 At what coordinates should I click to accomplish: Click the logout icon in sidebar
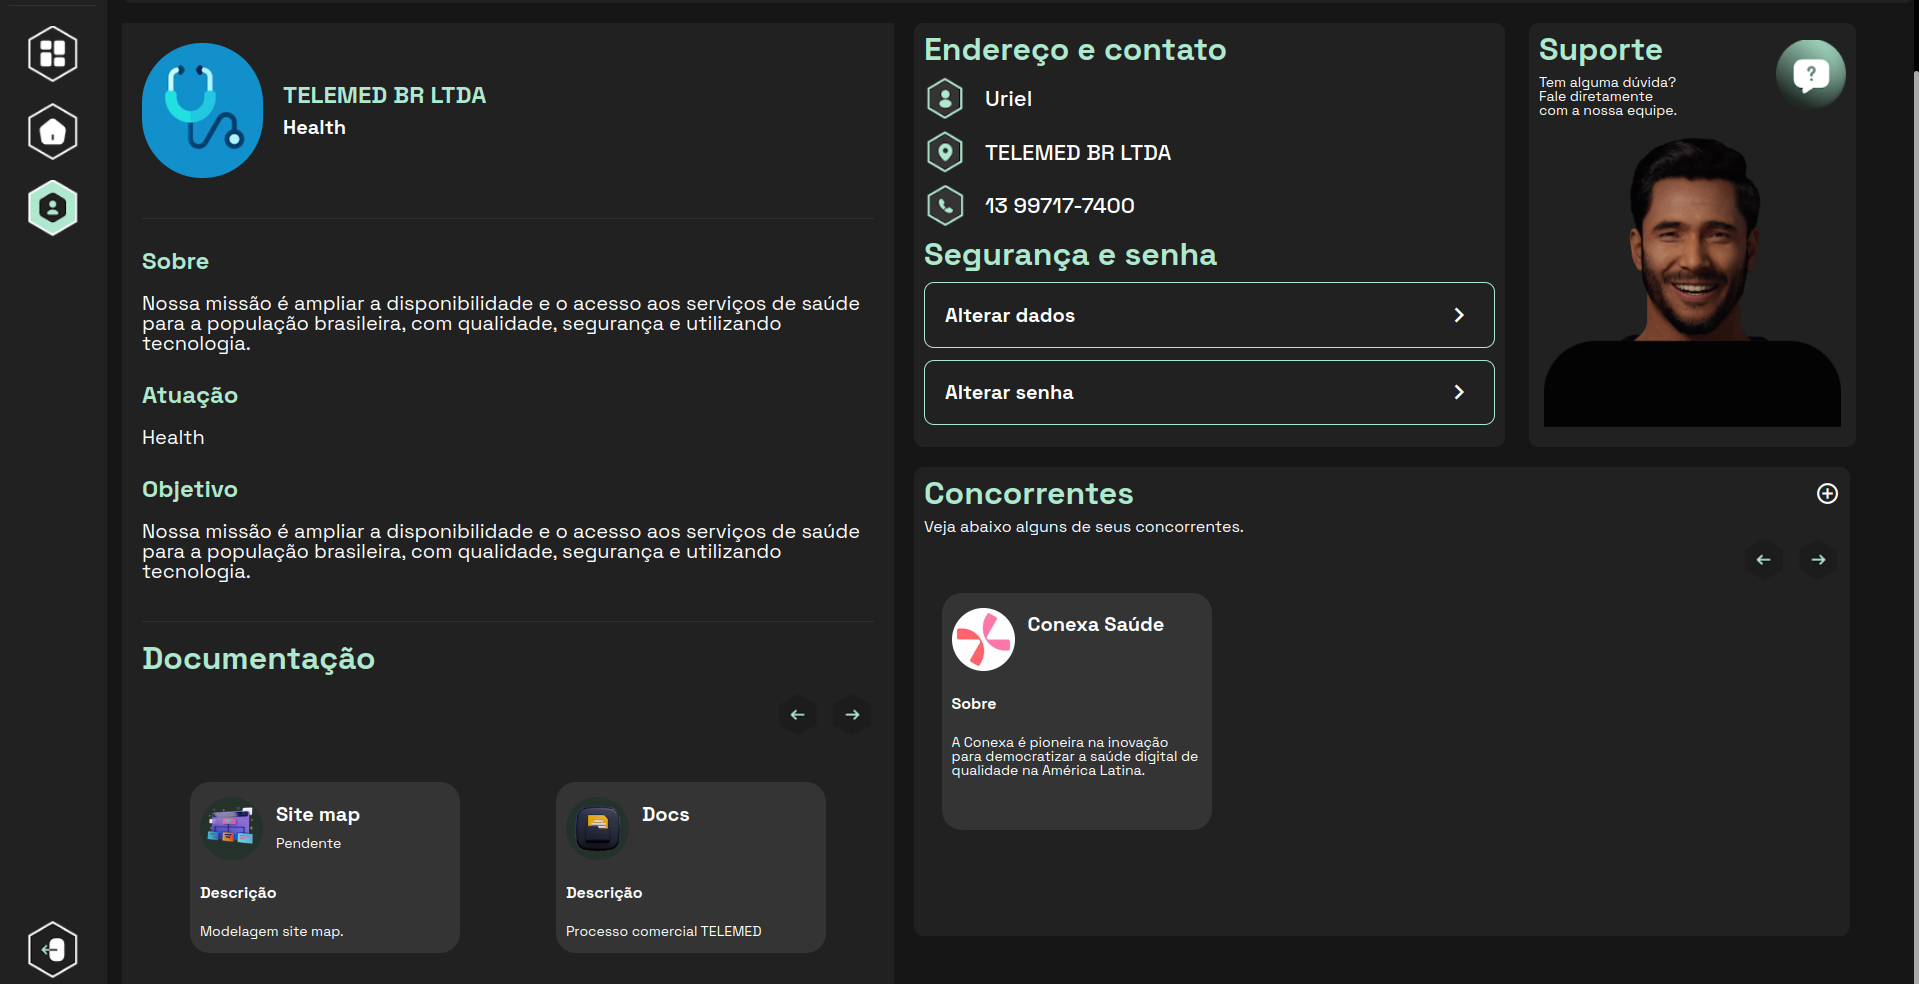point(53,949)
